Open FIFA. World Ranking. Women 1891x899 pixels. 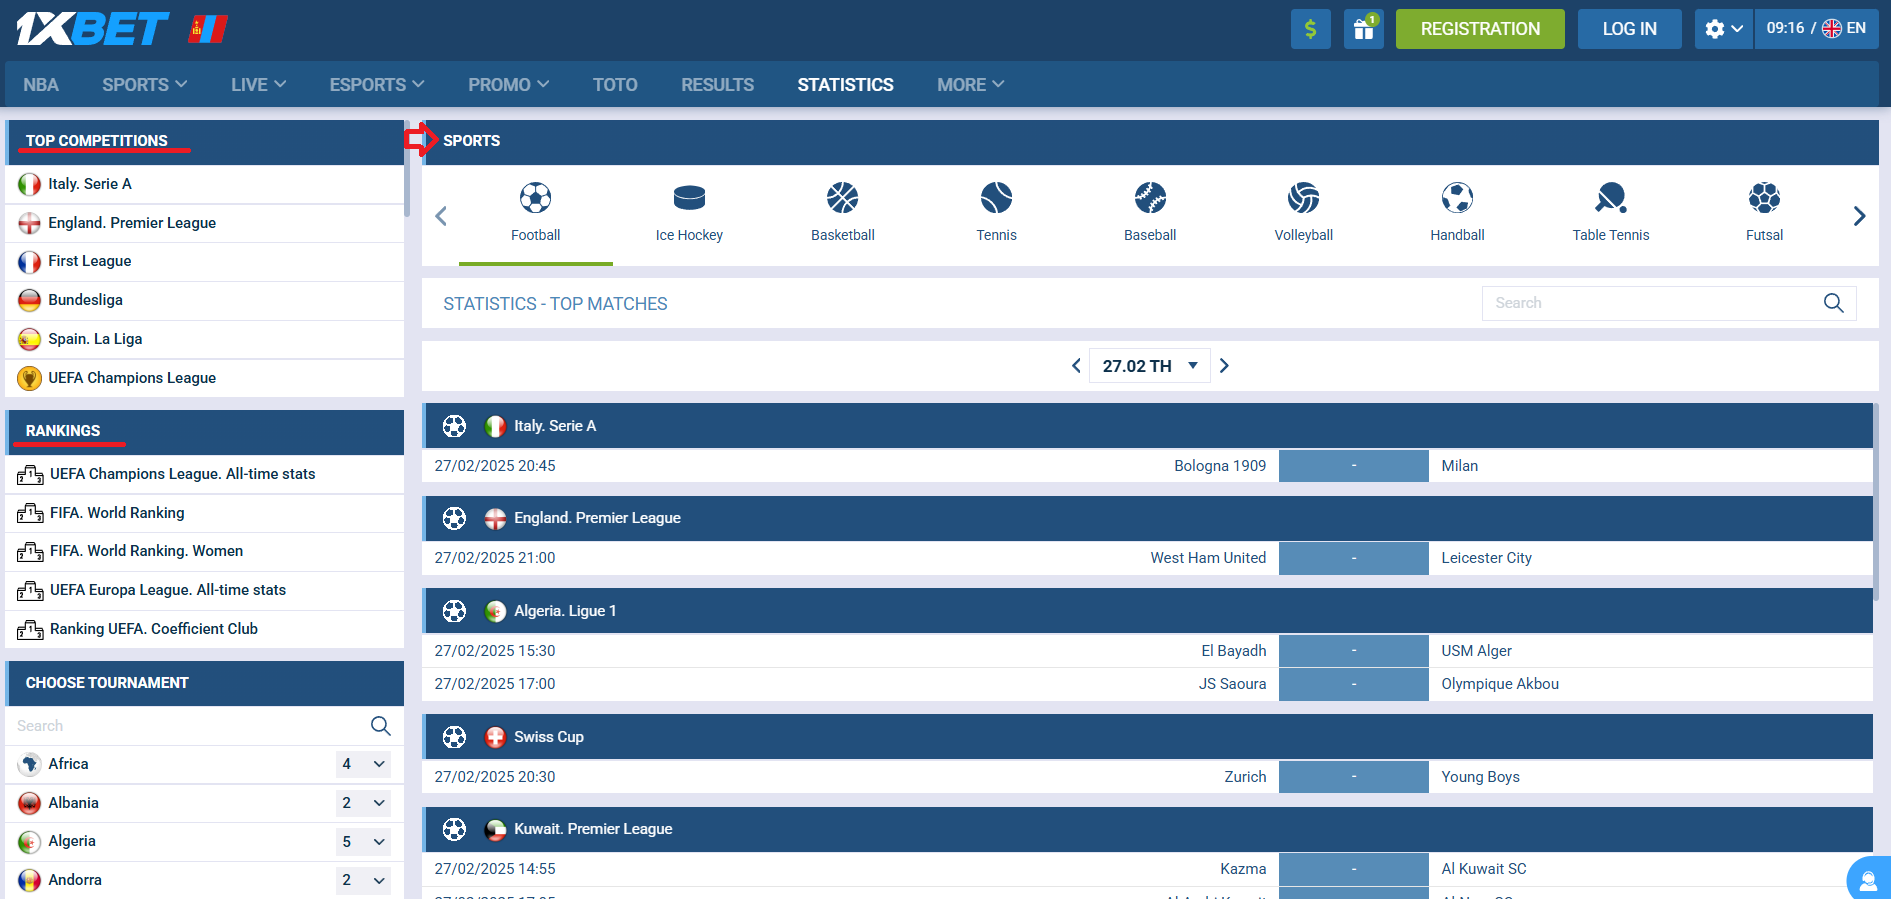[205, 551]
